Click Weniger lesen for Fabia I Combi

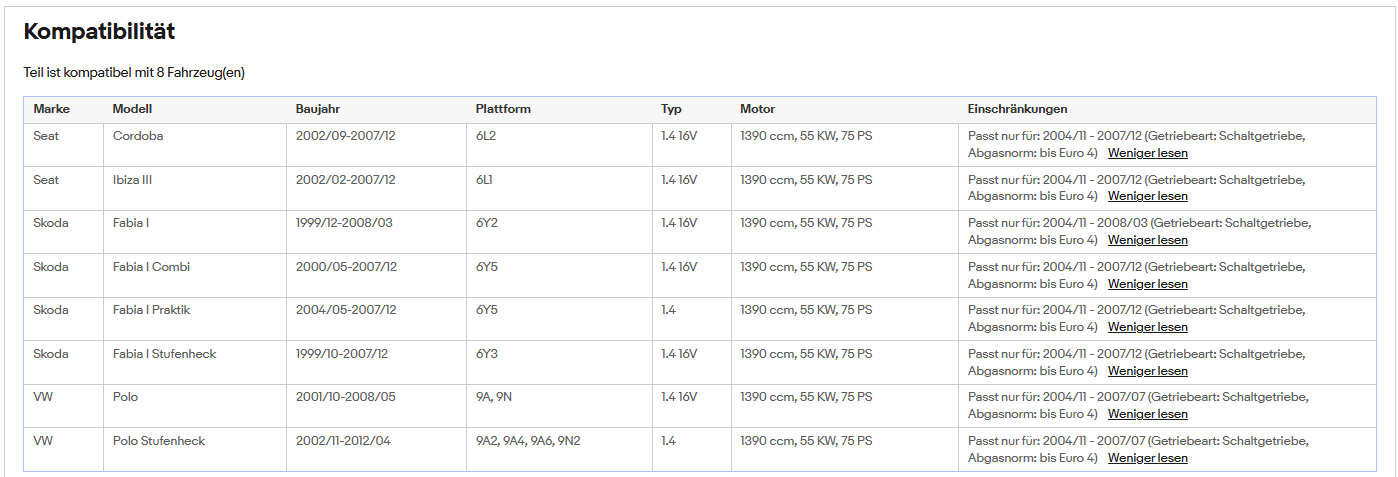click(x=1148, y=284)
